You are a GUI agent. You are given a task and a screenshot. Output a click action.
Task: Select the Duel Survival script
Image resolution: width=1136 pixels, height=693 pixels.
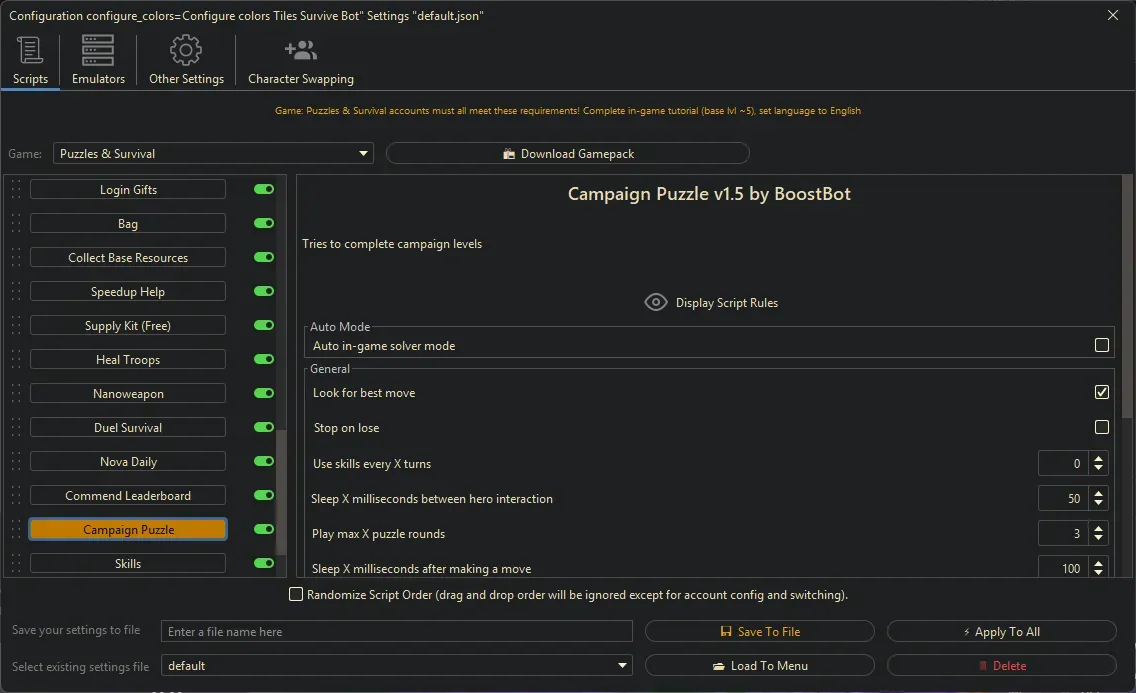[x=128, y=428]
